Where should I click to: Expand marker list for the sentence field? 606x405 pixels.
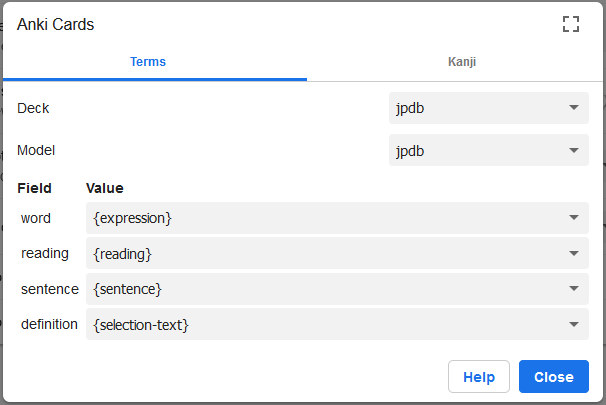click(x=574, y=288)
